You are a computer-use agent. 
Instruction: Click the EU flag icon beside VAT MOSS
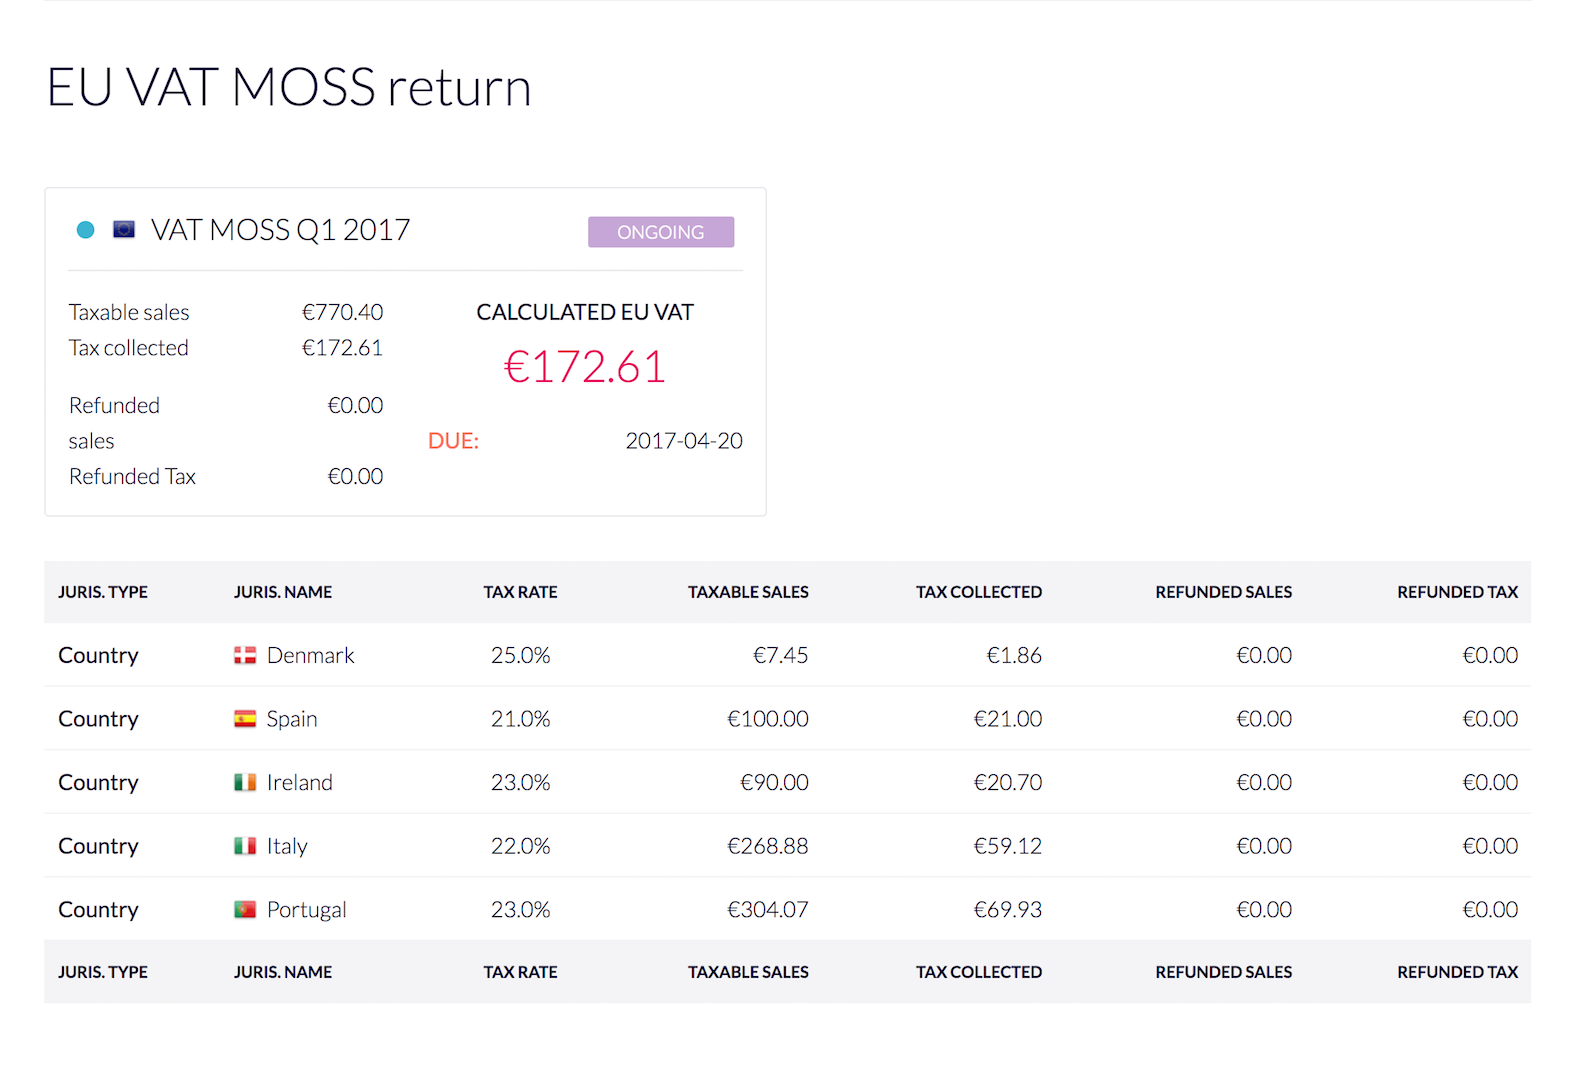pos(124,230)
